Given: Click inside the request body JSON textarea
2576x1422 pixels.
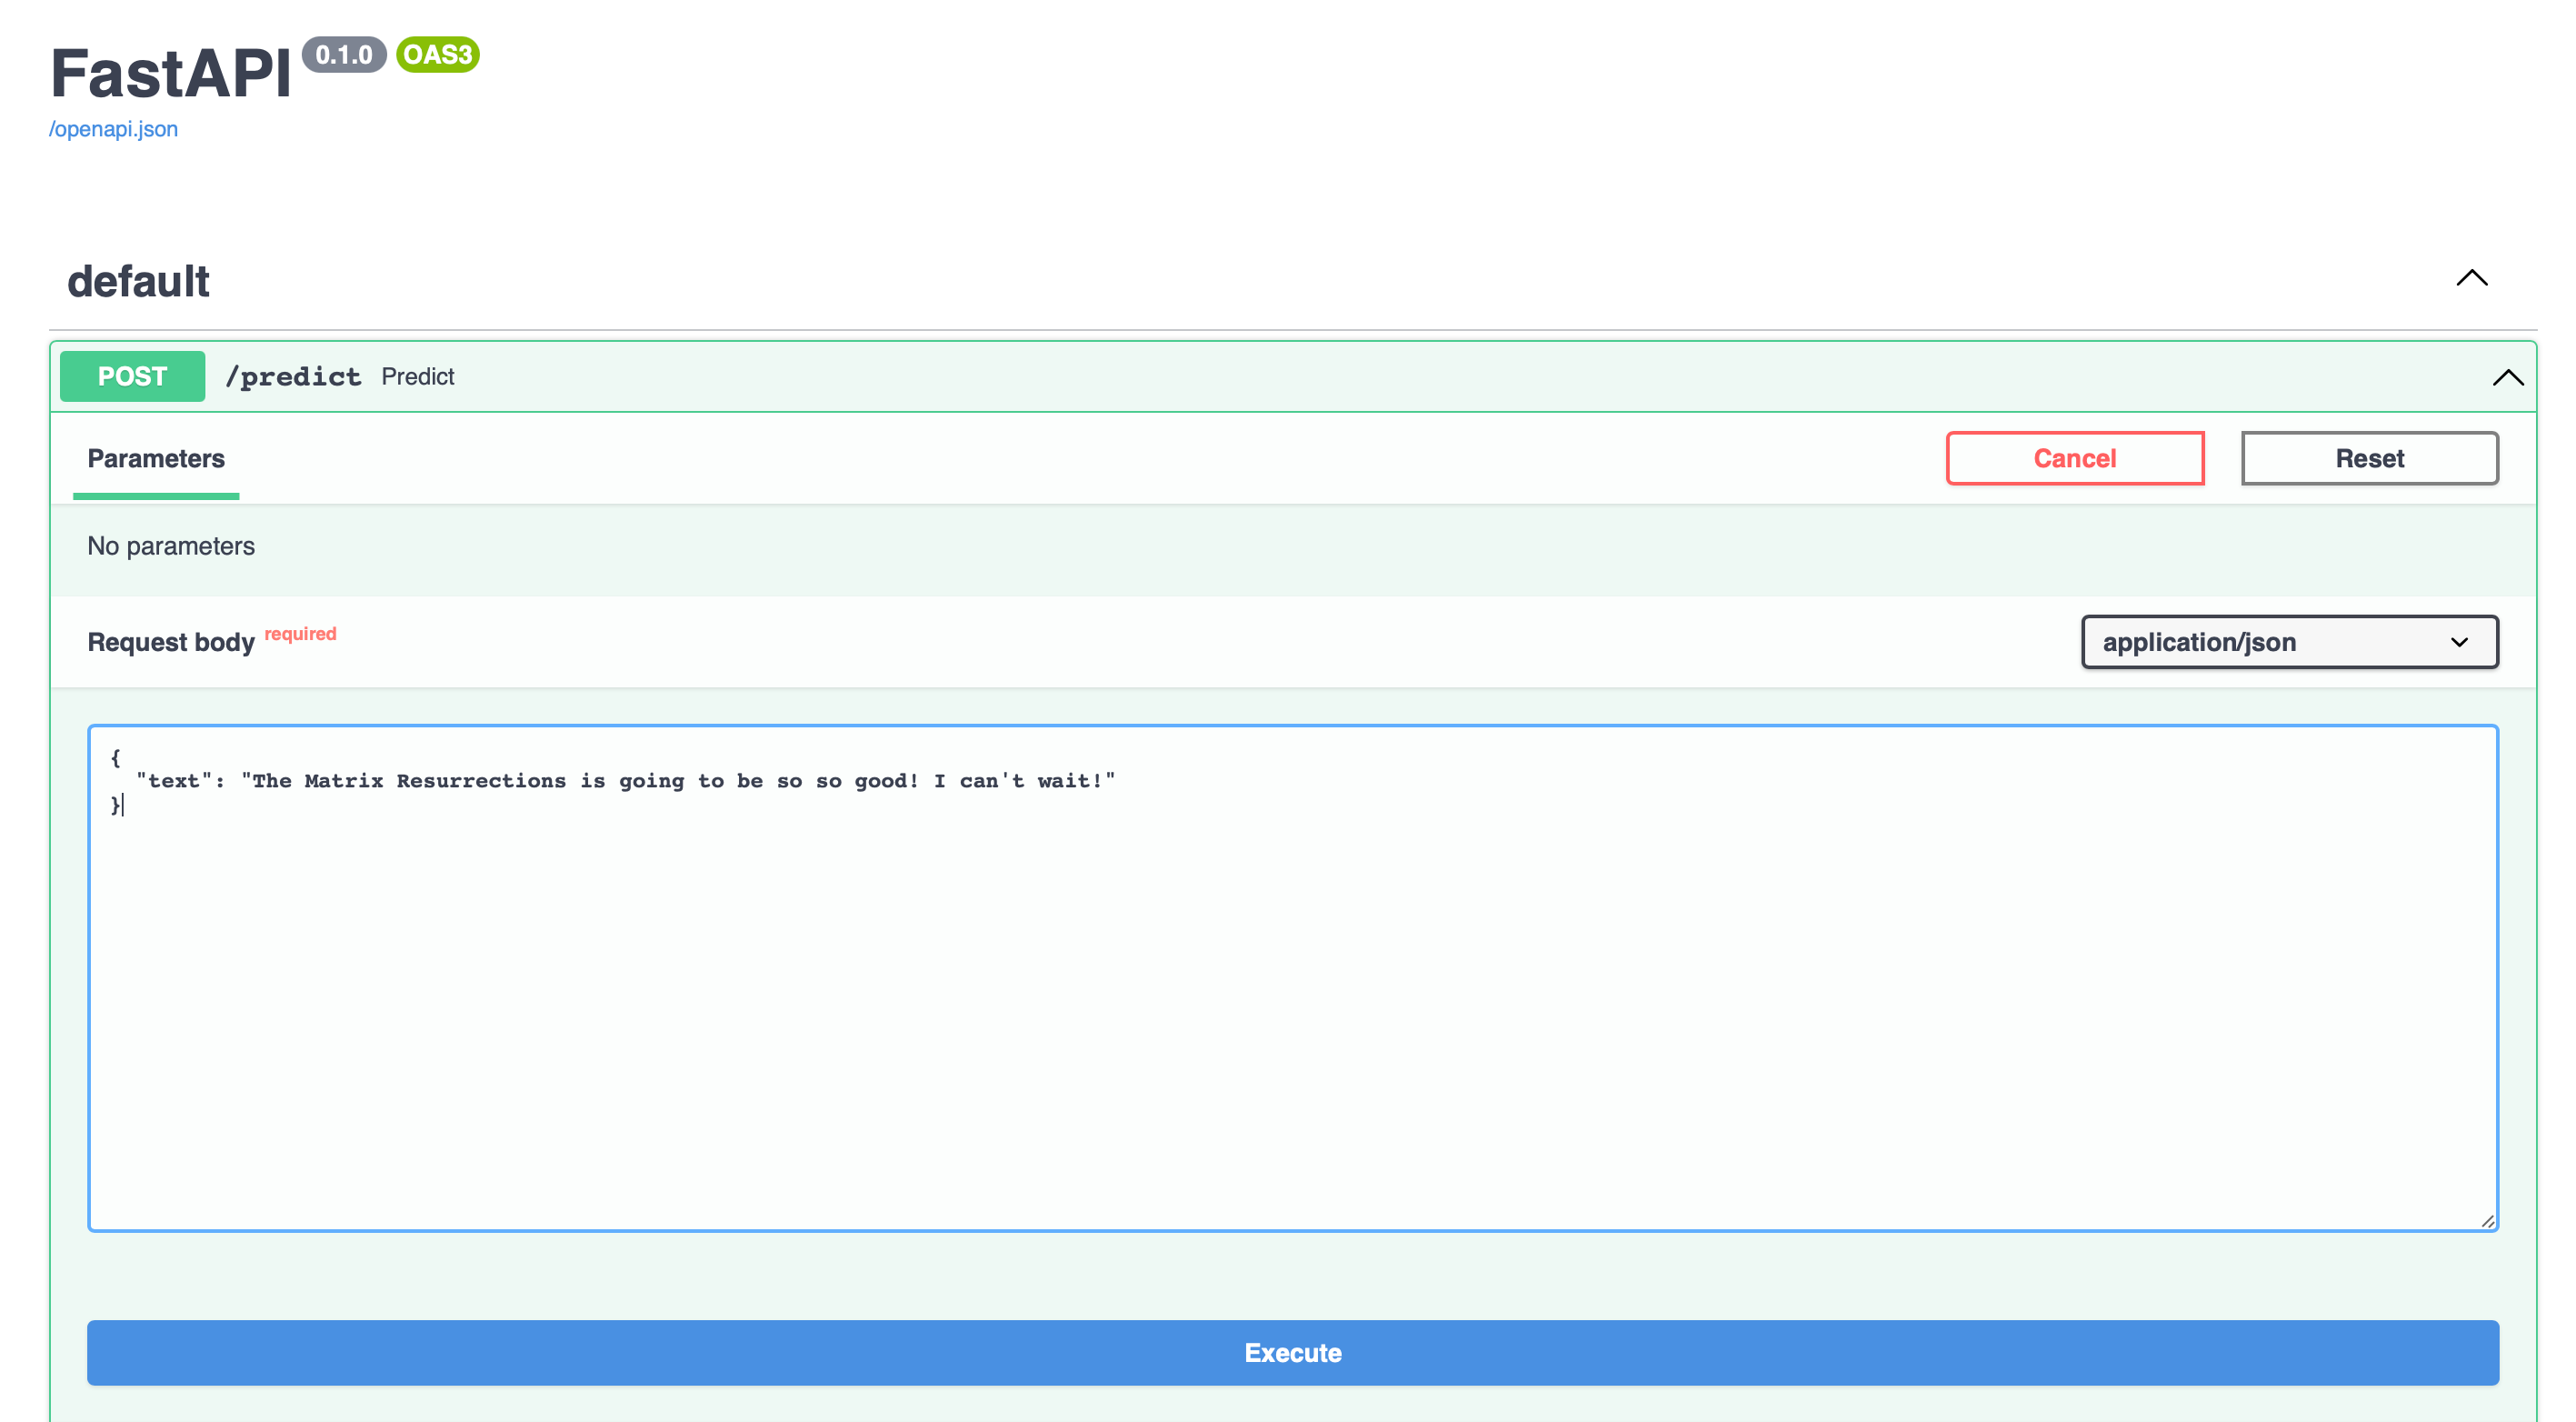Looking at the screenshot, I should 1292,1000.
